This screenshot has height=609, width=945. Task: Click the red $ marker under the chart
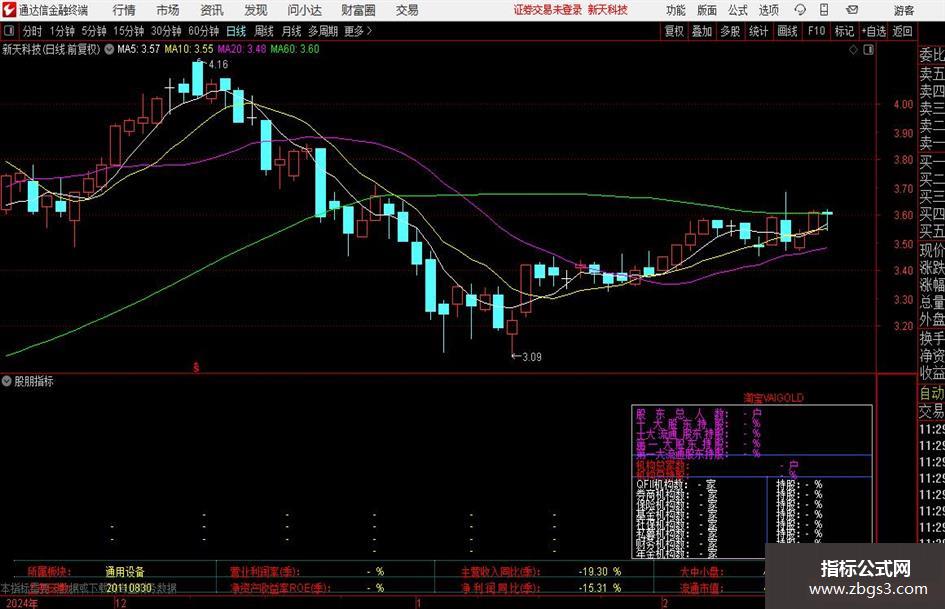(x=196, y=367)
